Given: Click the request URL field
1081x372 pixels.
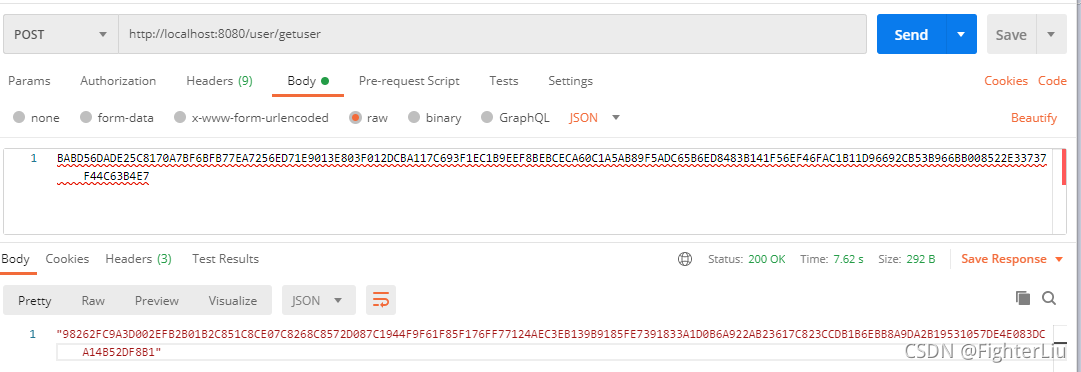Looking at the screenshot, I should [492, 34].
